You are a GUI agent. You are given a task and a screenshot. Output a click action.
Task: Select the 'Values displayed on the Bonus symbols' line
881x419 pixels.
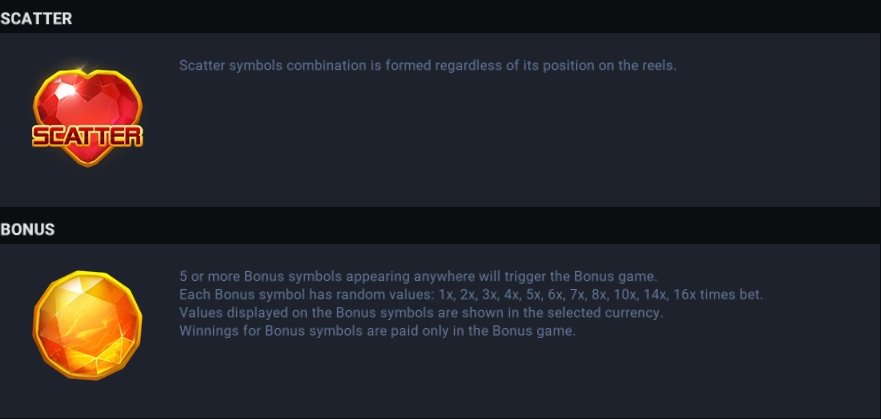click(x=421, y=312)
